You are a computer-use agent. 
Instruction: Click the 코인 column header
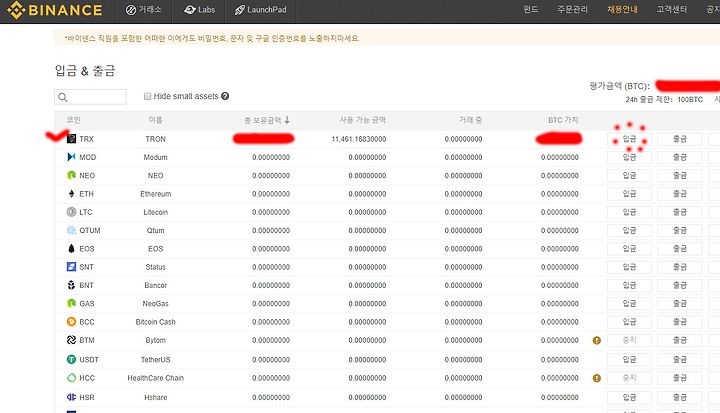(73, 120)
